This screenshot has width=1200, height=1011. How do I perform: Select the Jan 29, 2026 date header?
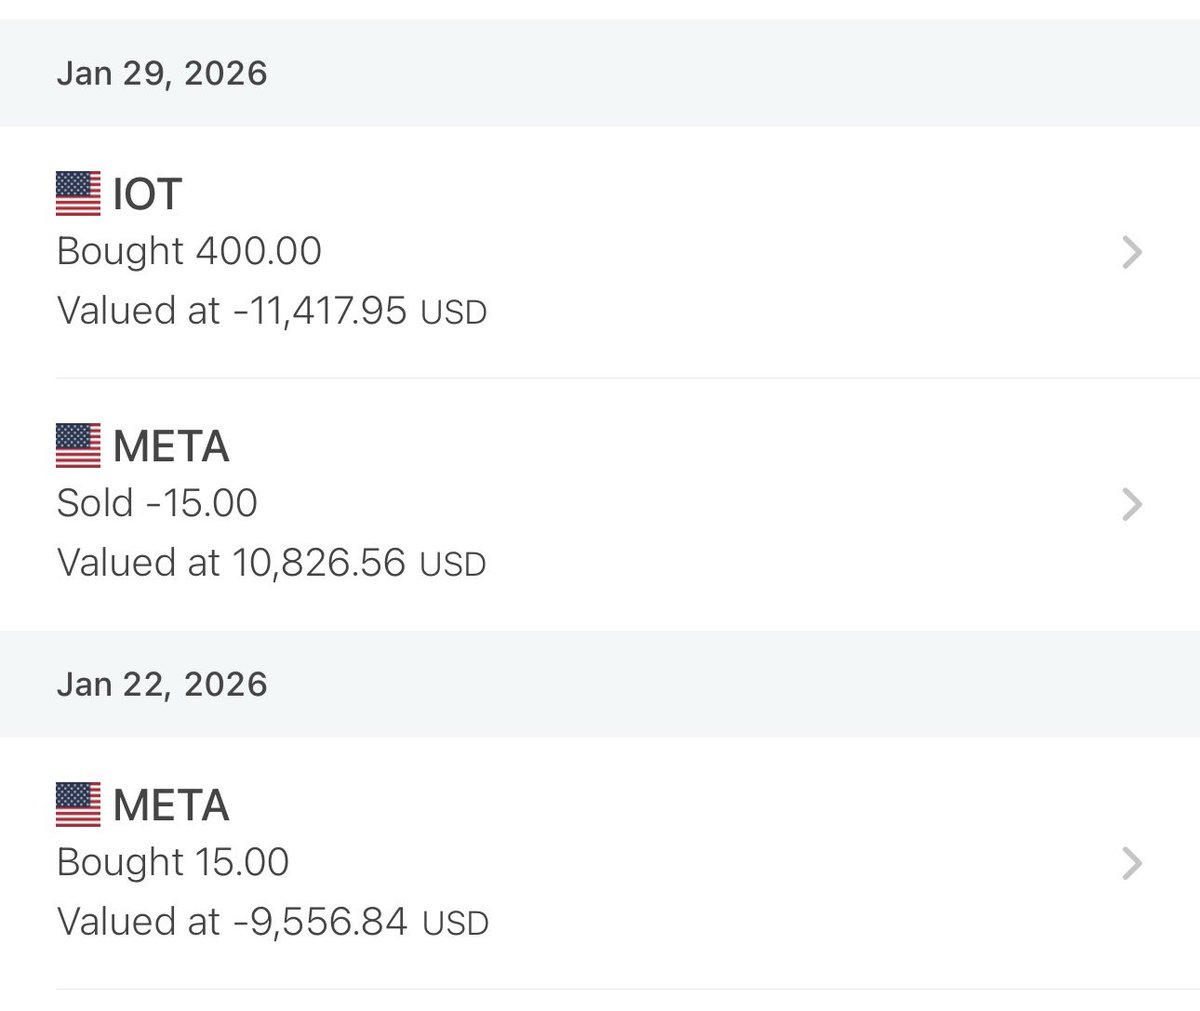coord(162,74)
